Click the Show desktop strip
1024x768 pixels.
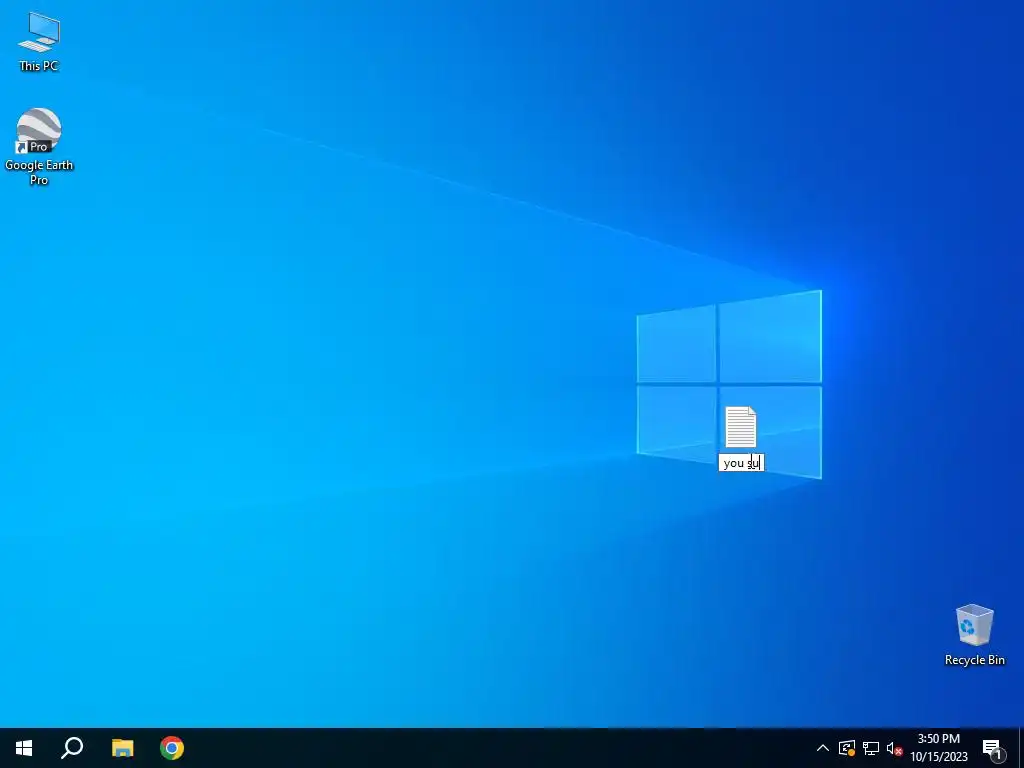click(x=1021, y=748)
